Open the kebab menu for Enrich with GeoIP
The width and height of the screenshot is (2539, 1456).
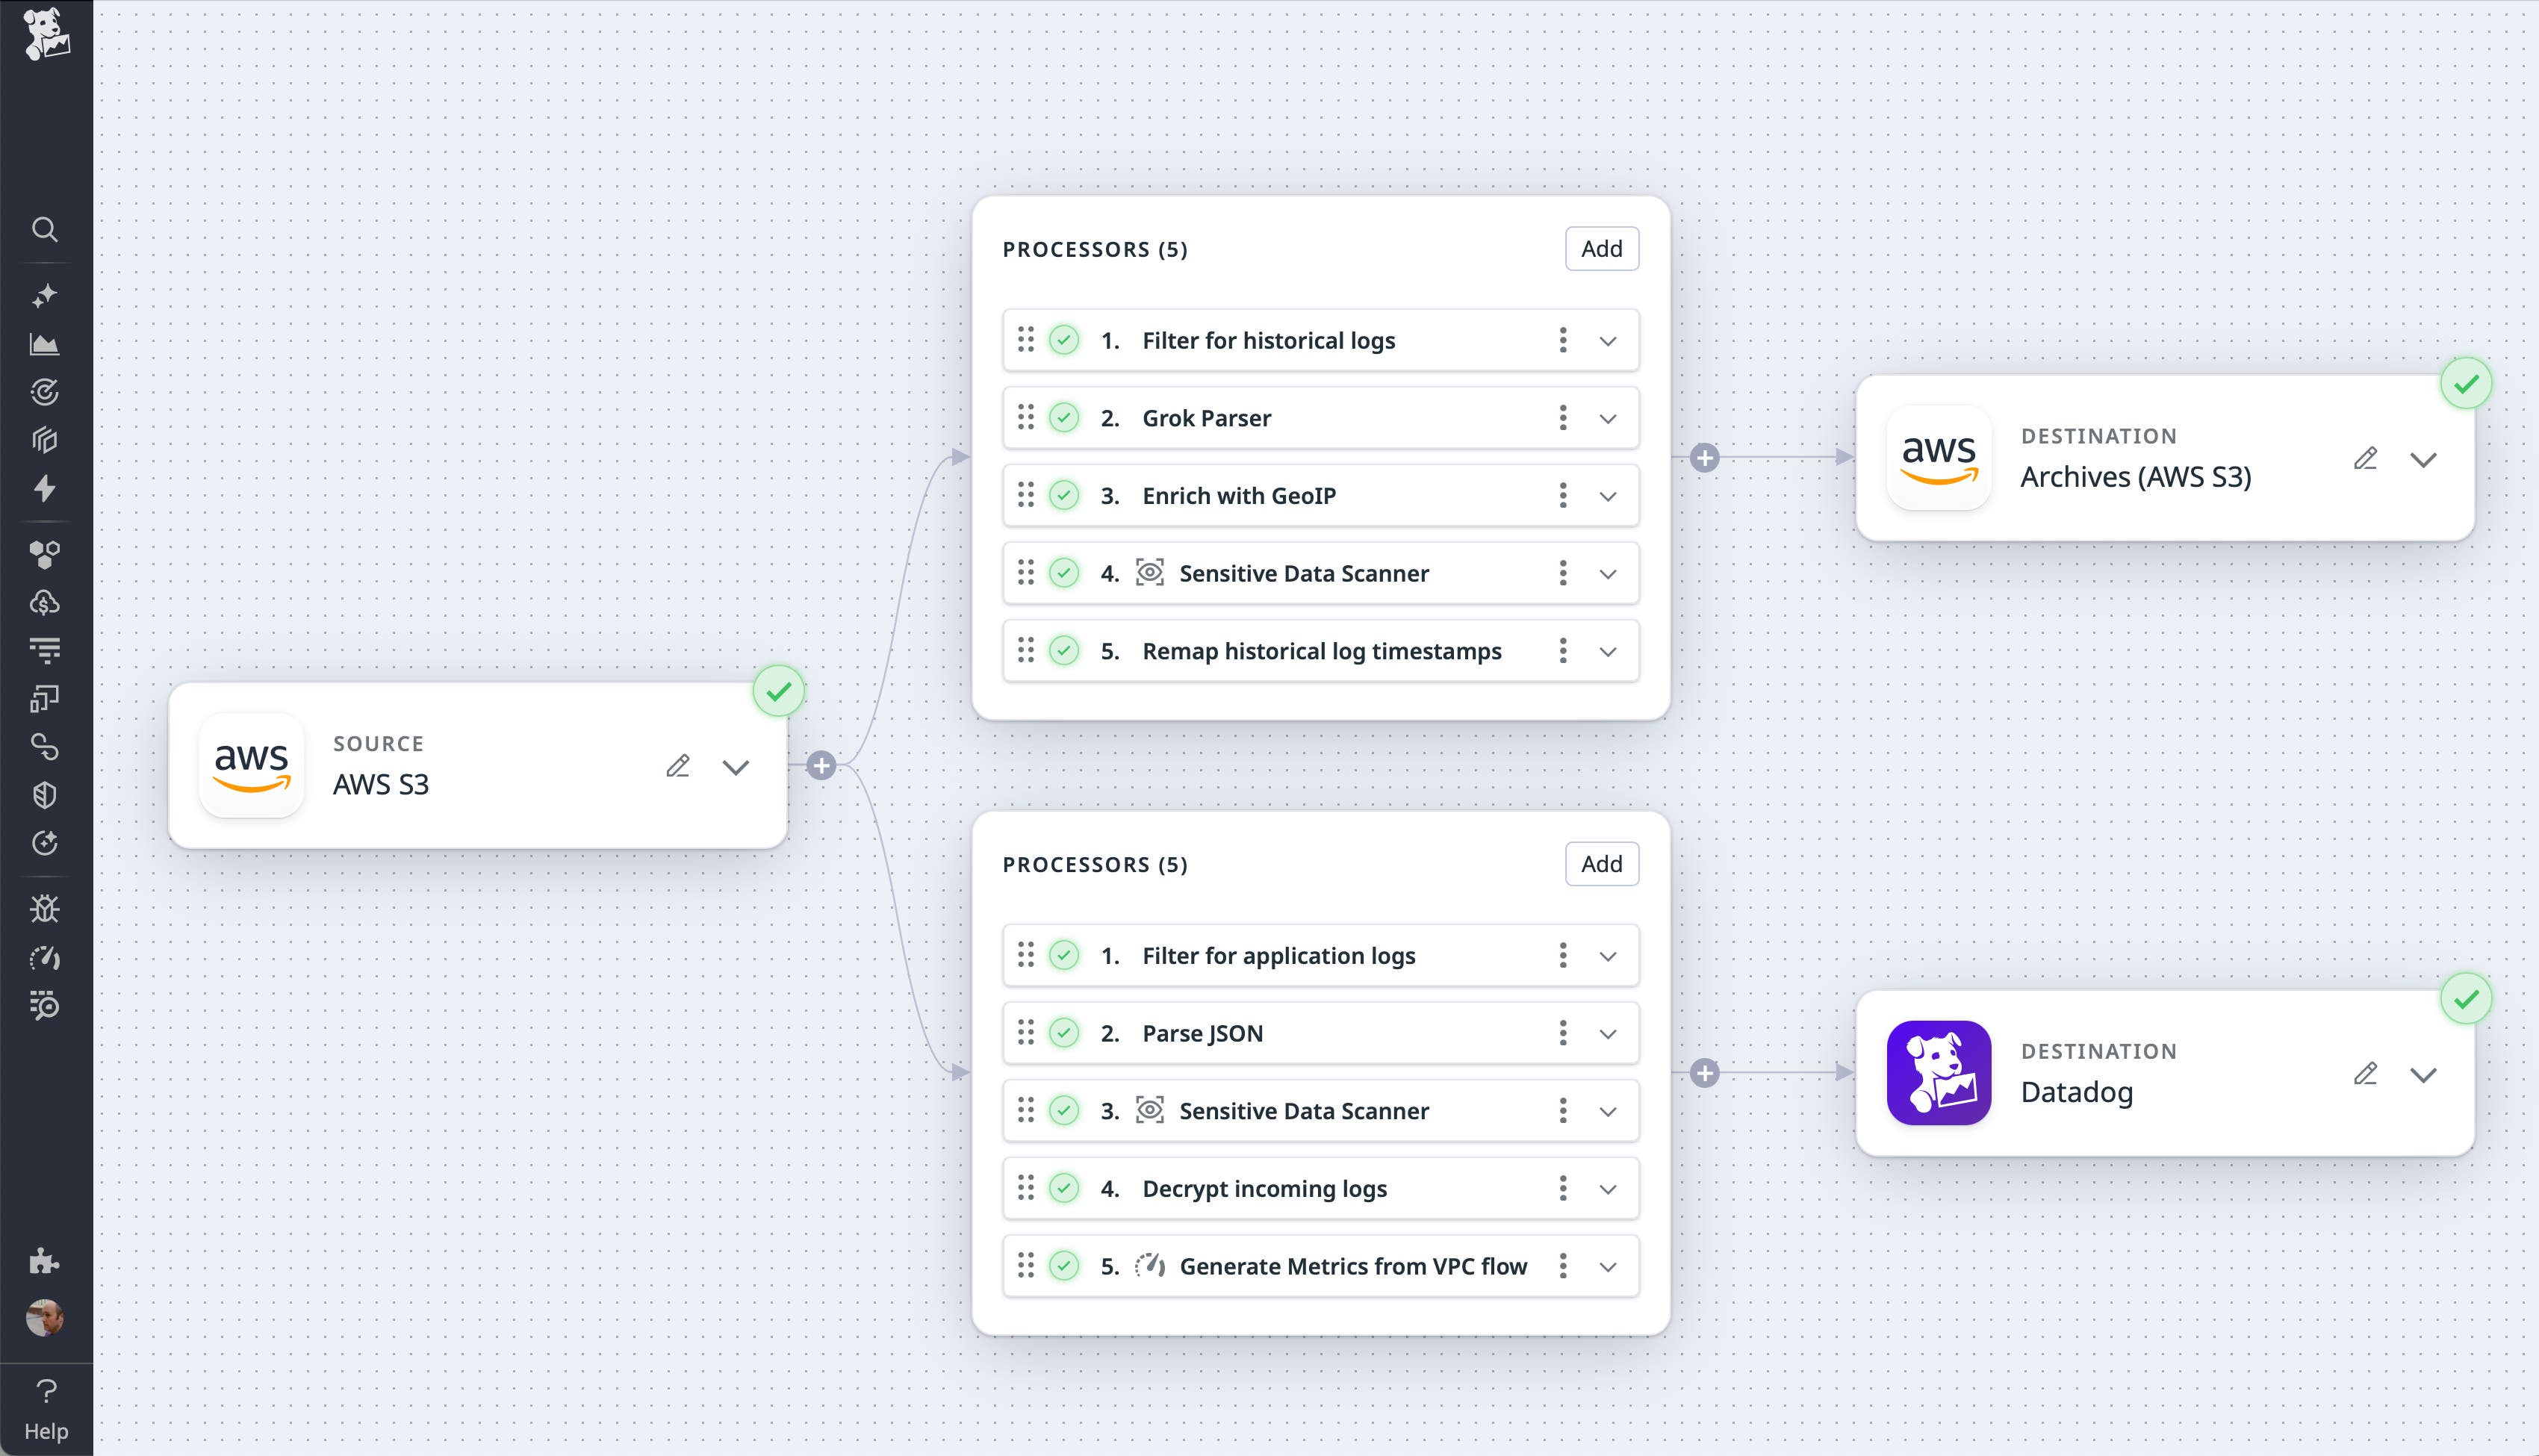(x=1563, y=495)
